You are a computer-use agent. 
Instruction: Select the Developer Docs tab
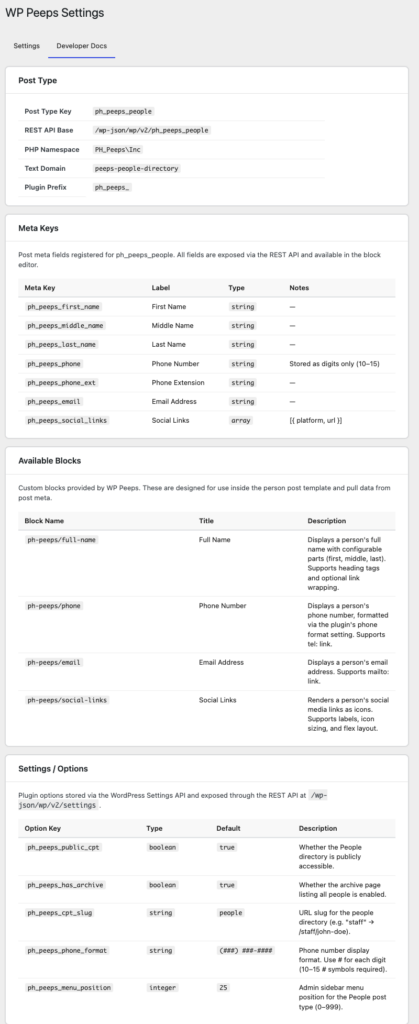pyautogui.click(x=82, y=46)
